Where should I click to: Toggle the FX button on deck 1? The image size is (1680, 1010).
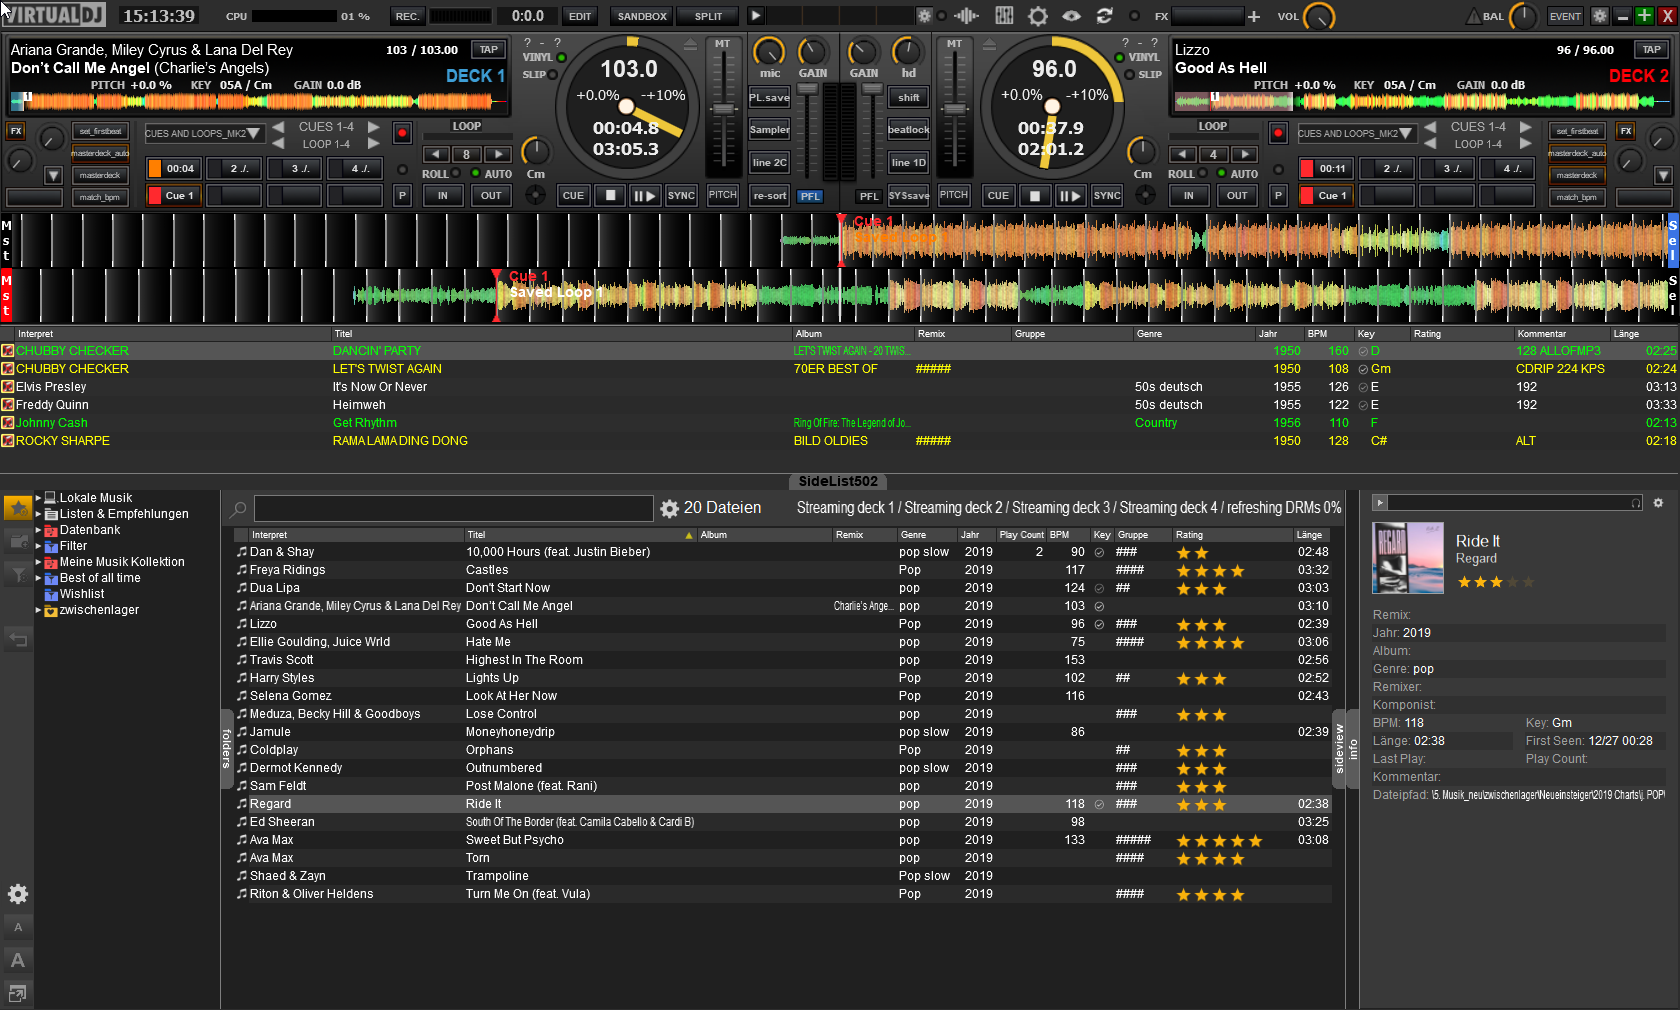coord(16,131)
